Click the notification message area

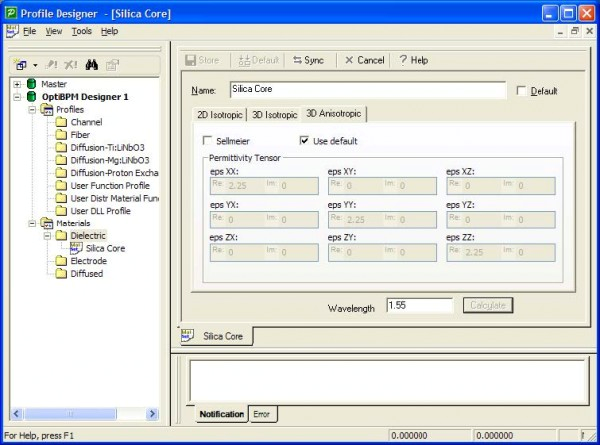(389, 380)
